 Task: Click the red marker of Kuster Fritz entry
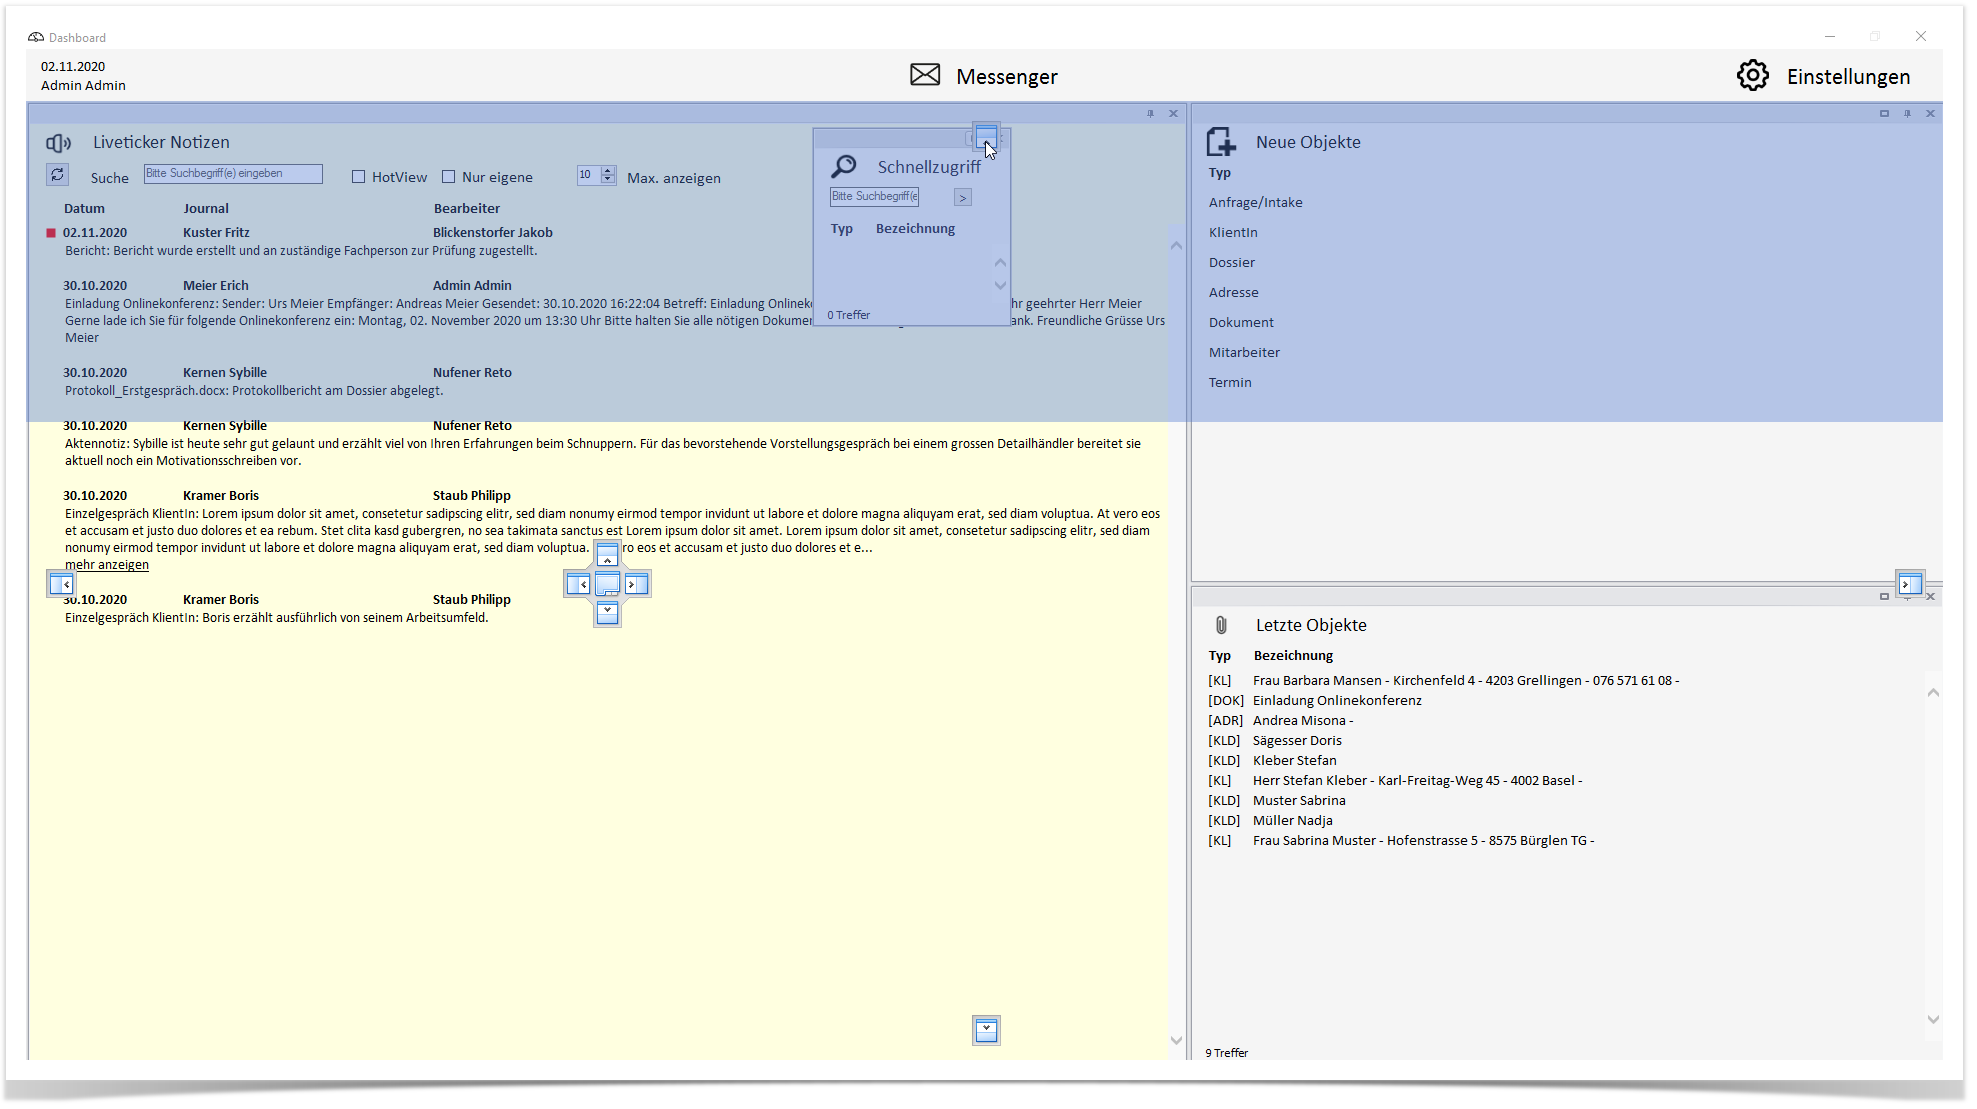pyautogui.click(x=51, y=233)
